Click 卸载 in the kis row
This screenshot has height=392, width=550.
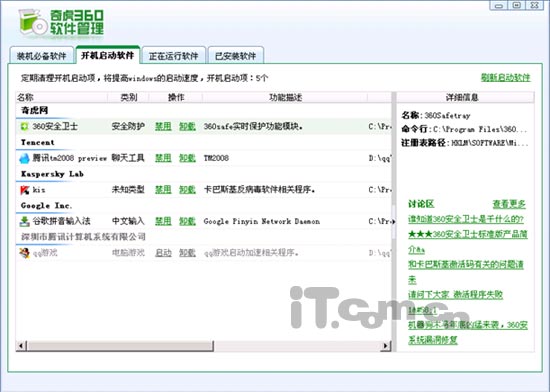(x=187, y=190)
